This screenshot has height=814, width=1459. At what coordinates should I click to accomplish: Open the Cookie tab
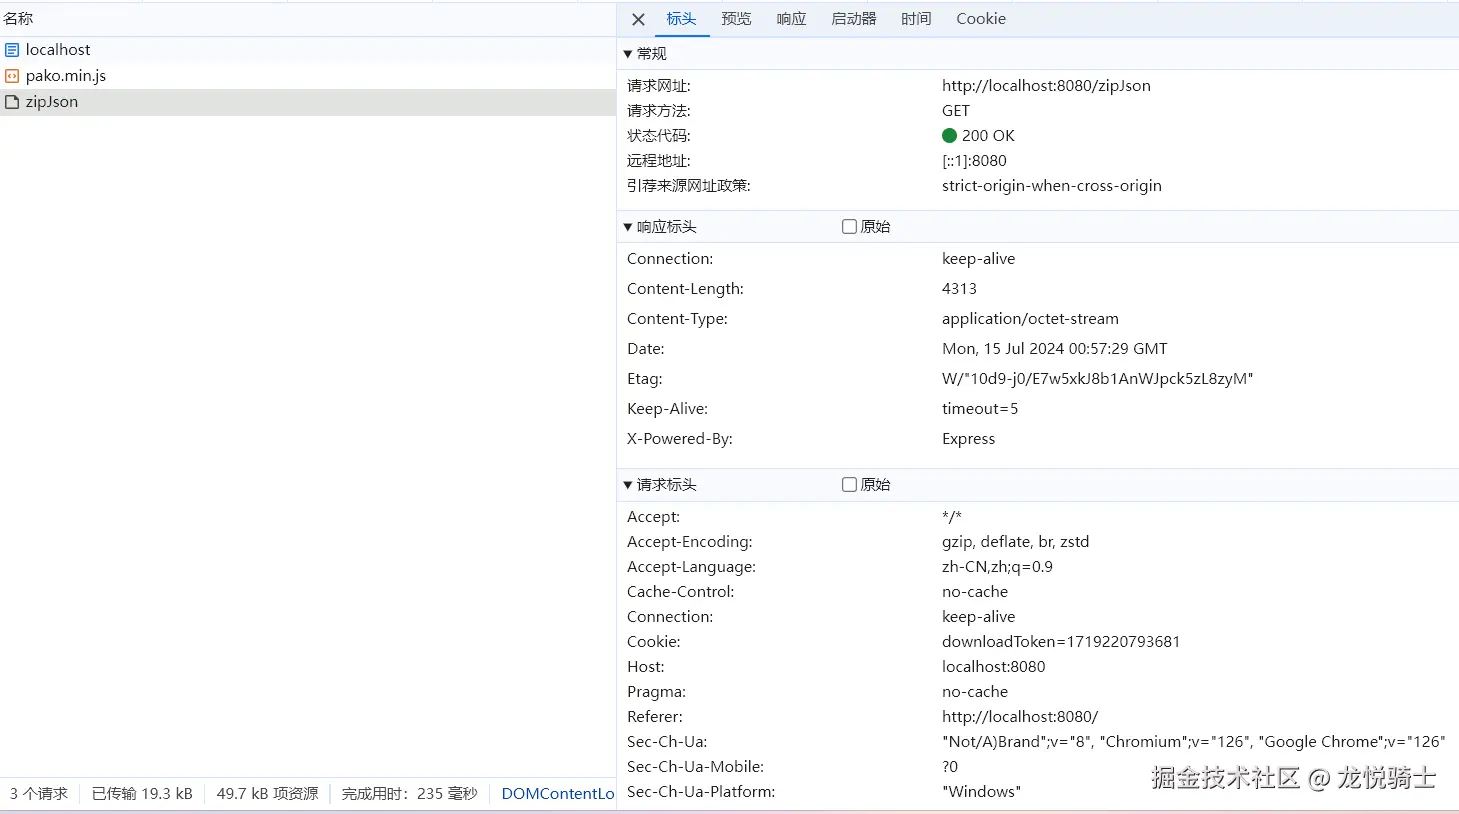click(x=981, y=19)
